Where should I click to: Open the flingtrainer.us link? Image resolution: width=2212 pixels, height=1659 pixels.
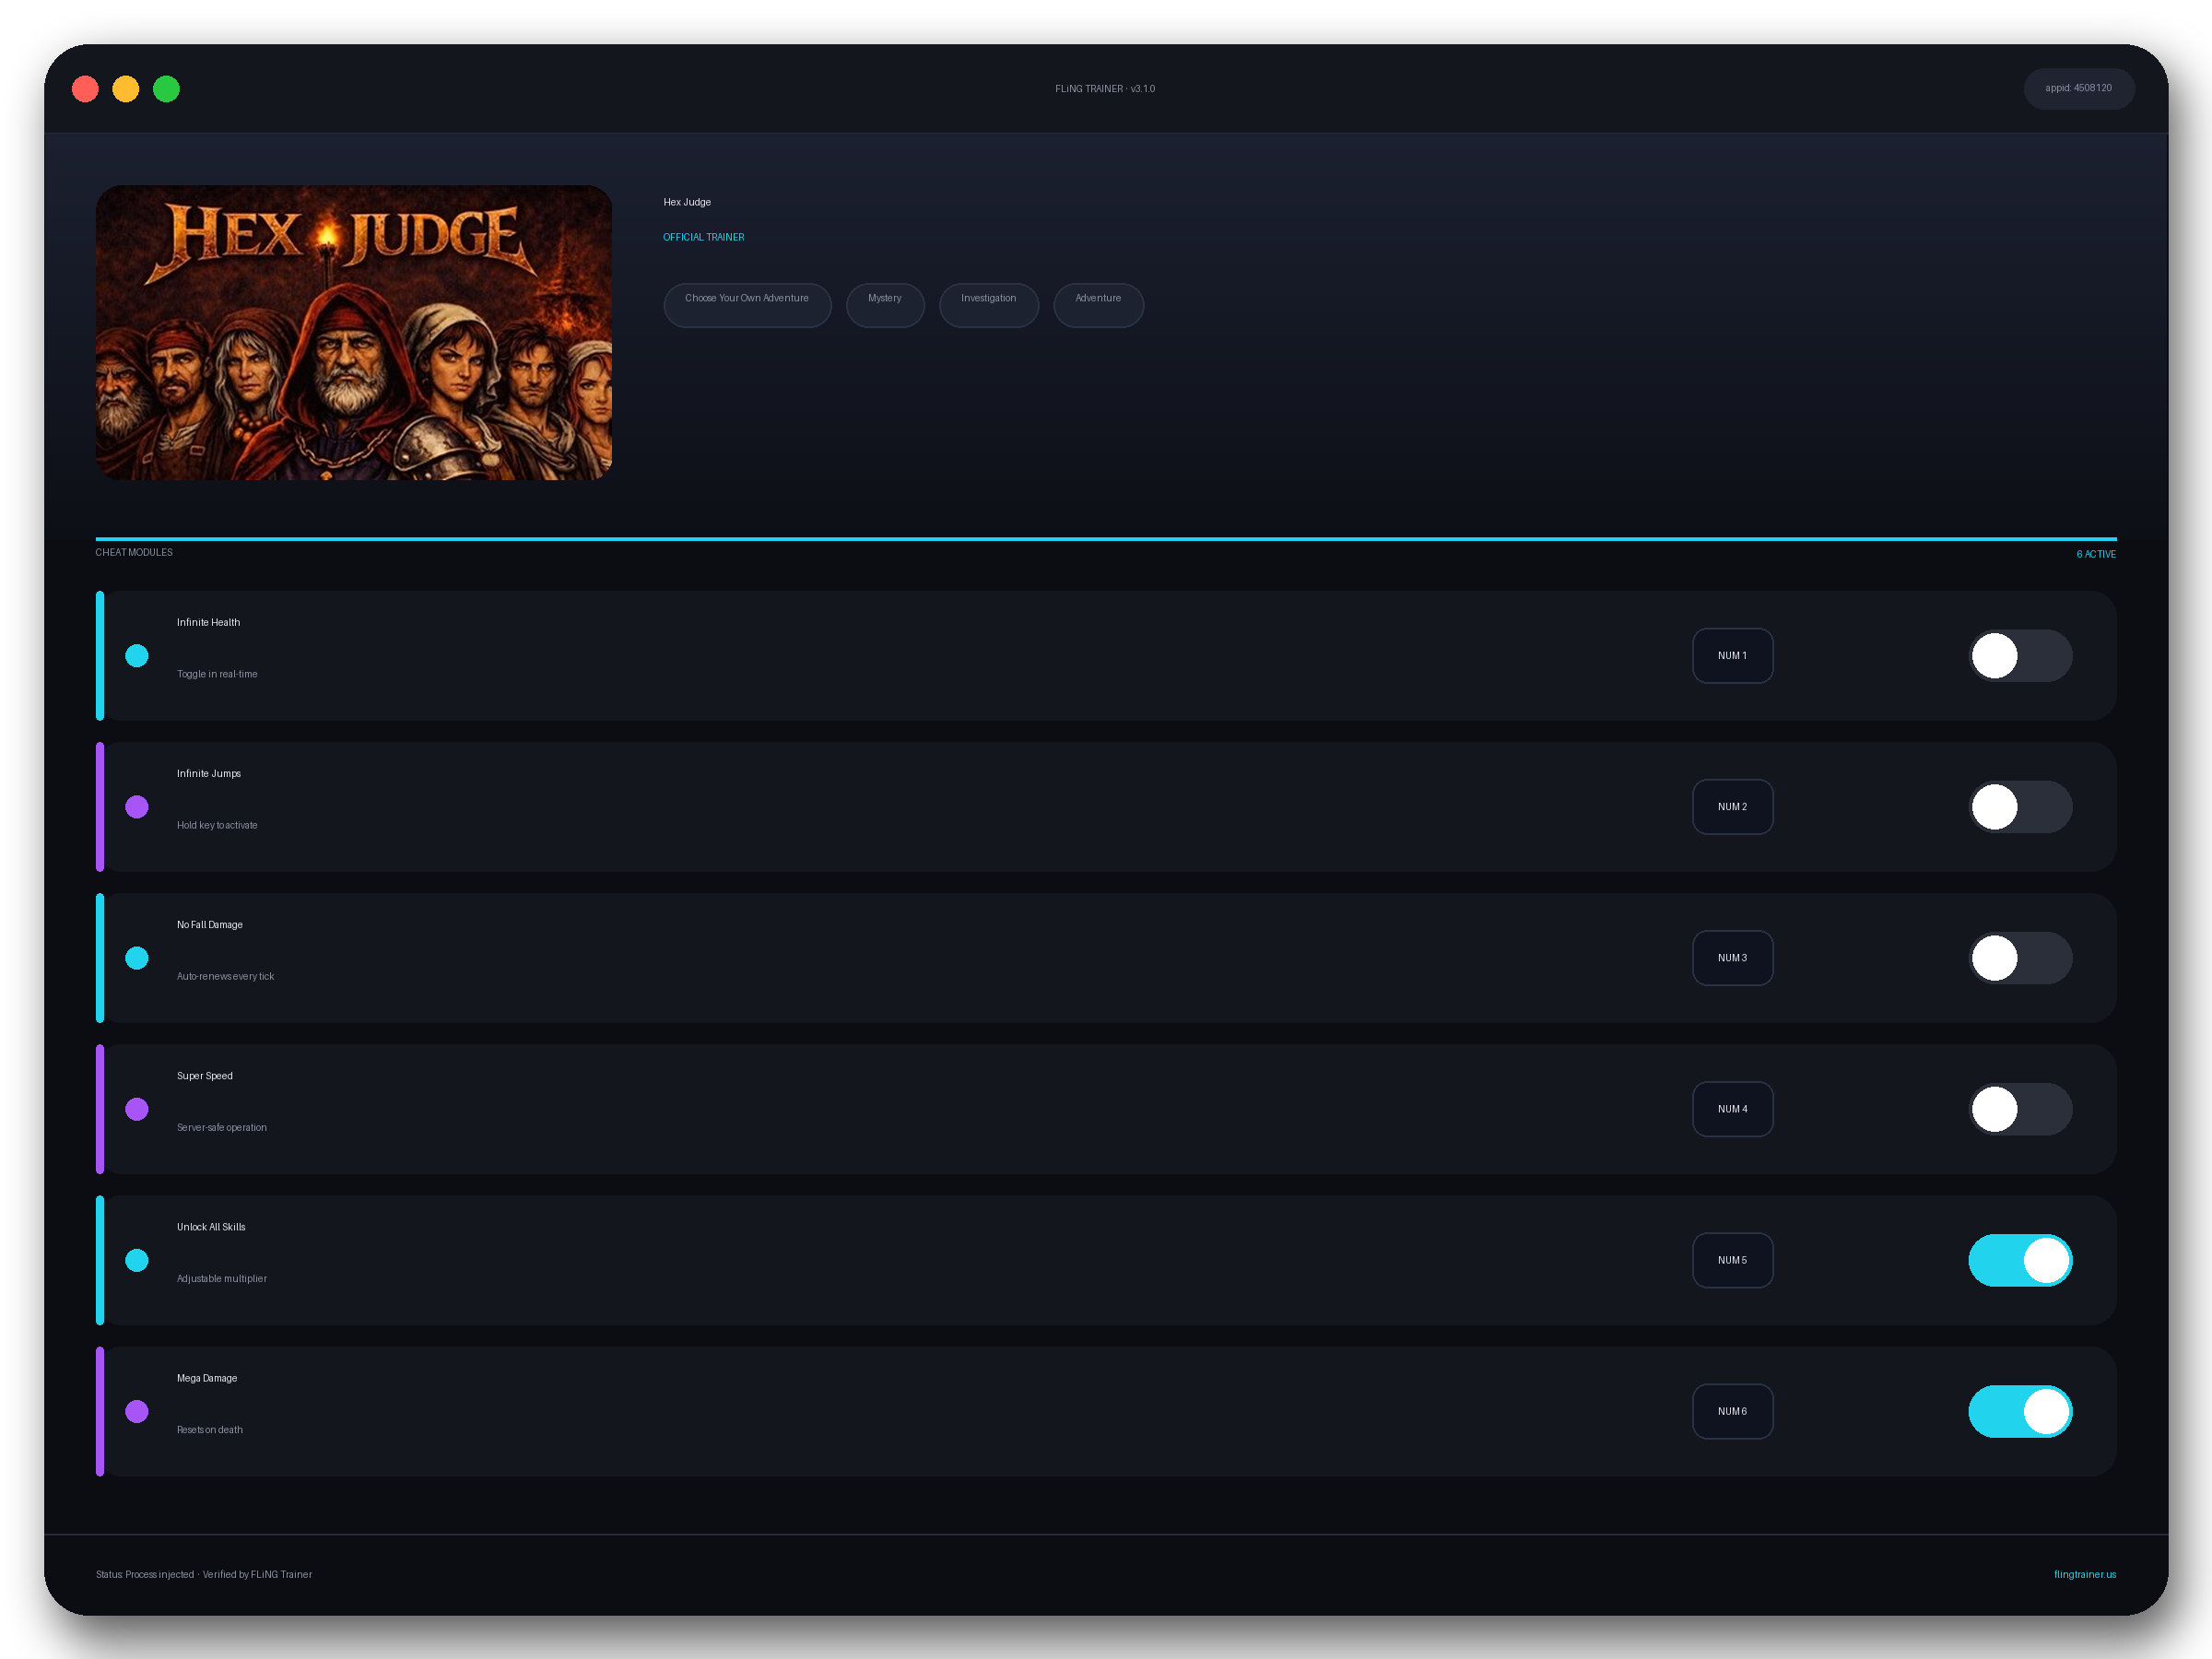[x=2084, y=1574]
